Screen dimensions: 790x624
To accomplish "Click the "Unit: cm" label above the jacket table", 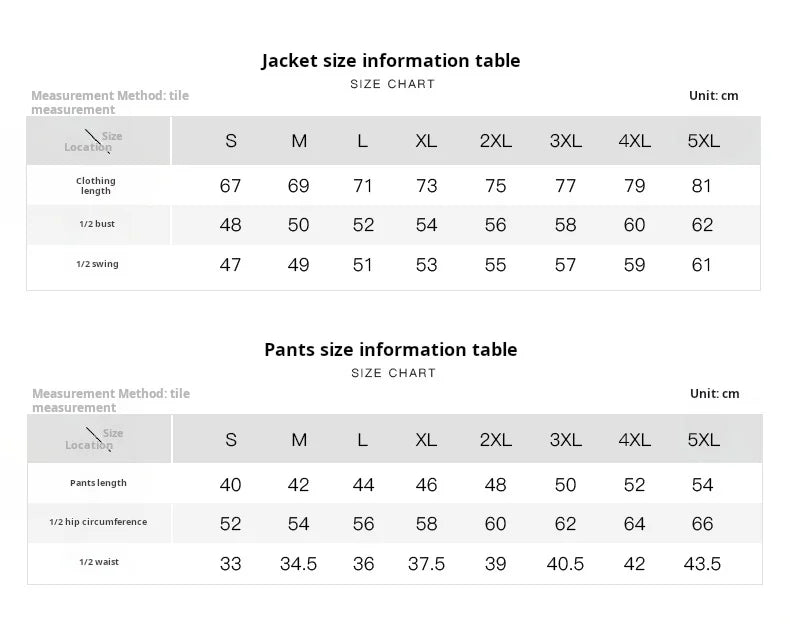I will point(713,96).
